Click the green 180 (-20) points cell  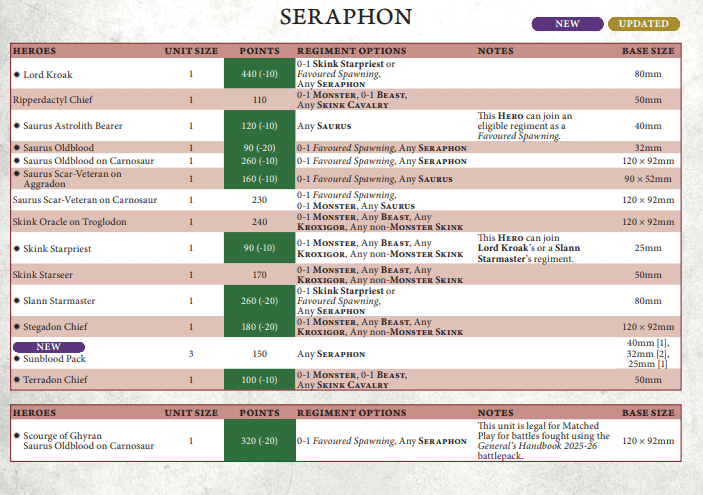260,326
